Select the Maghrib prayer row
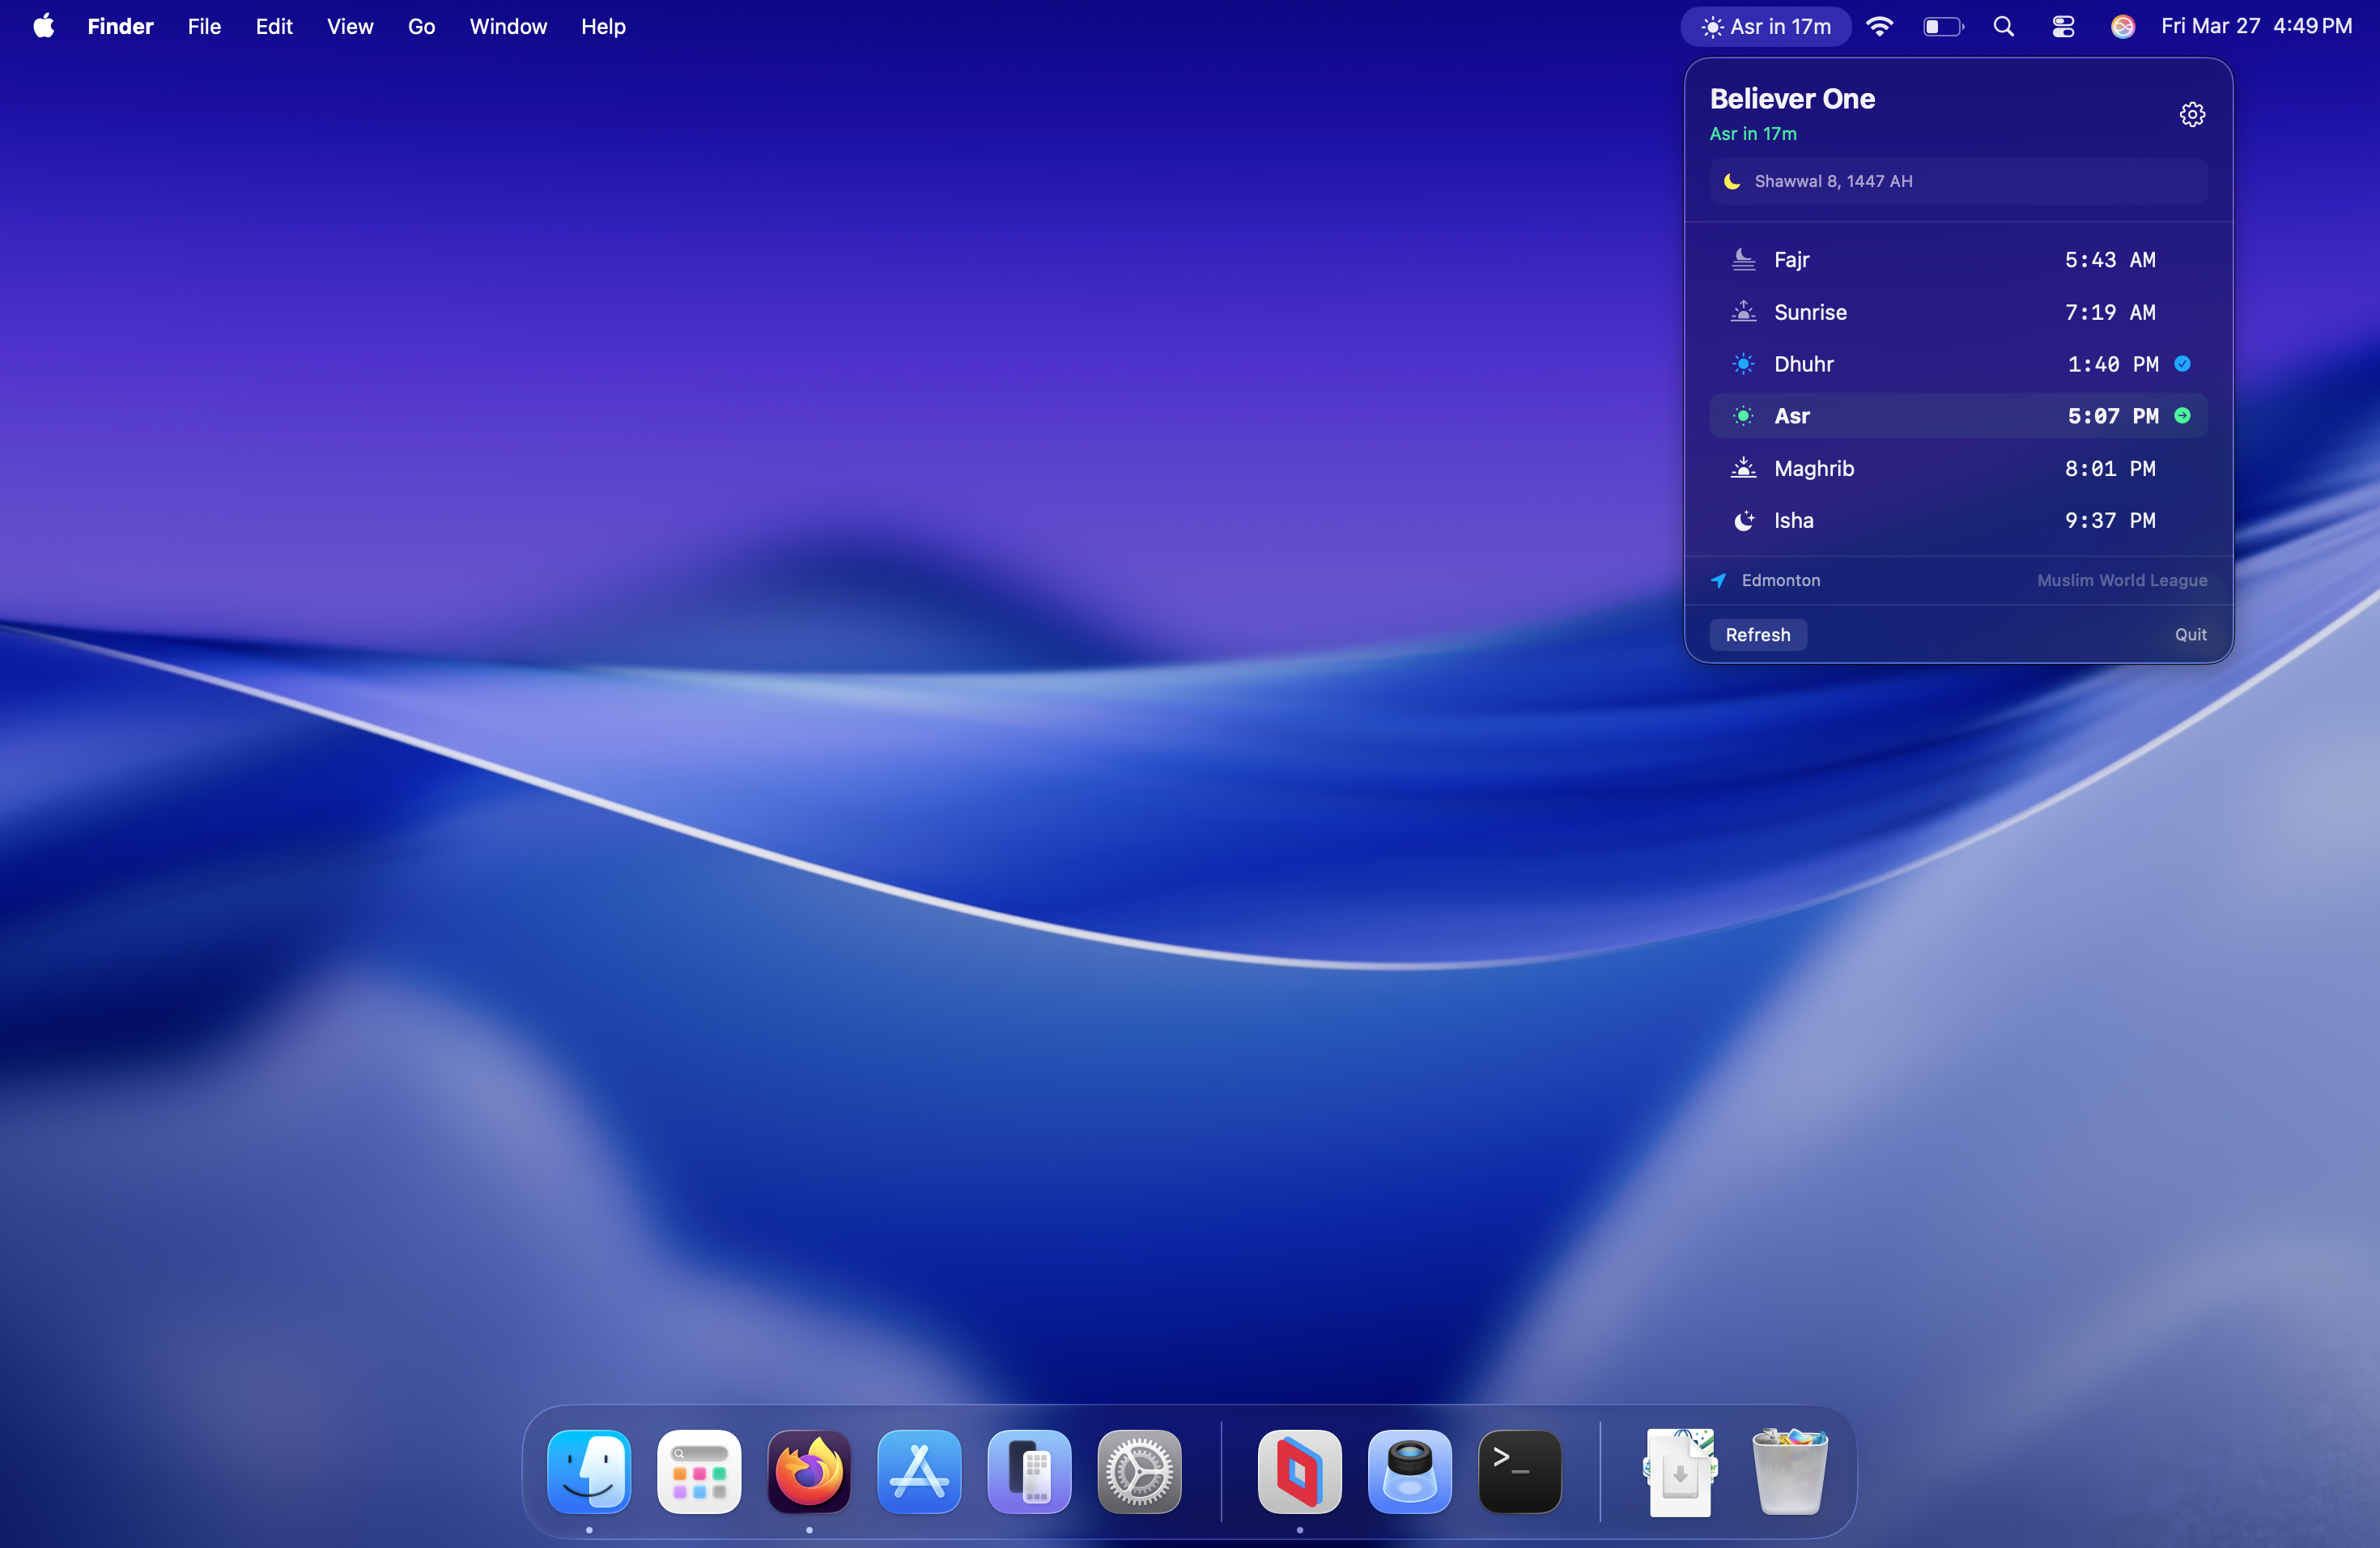Viewport: 2380px width, 1548px height. click(1957, 468)
